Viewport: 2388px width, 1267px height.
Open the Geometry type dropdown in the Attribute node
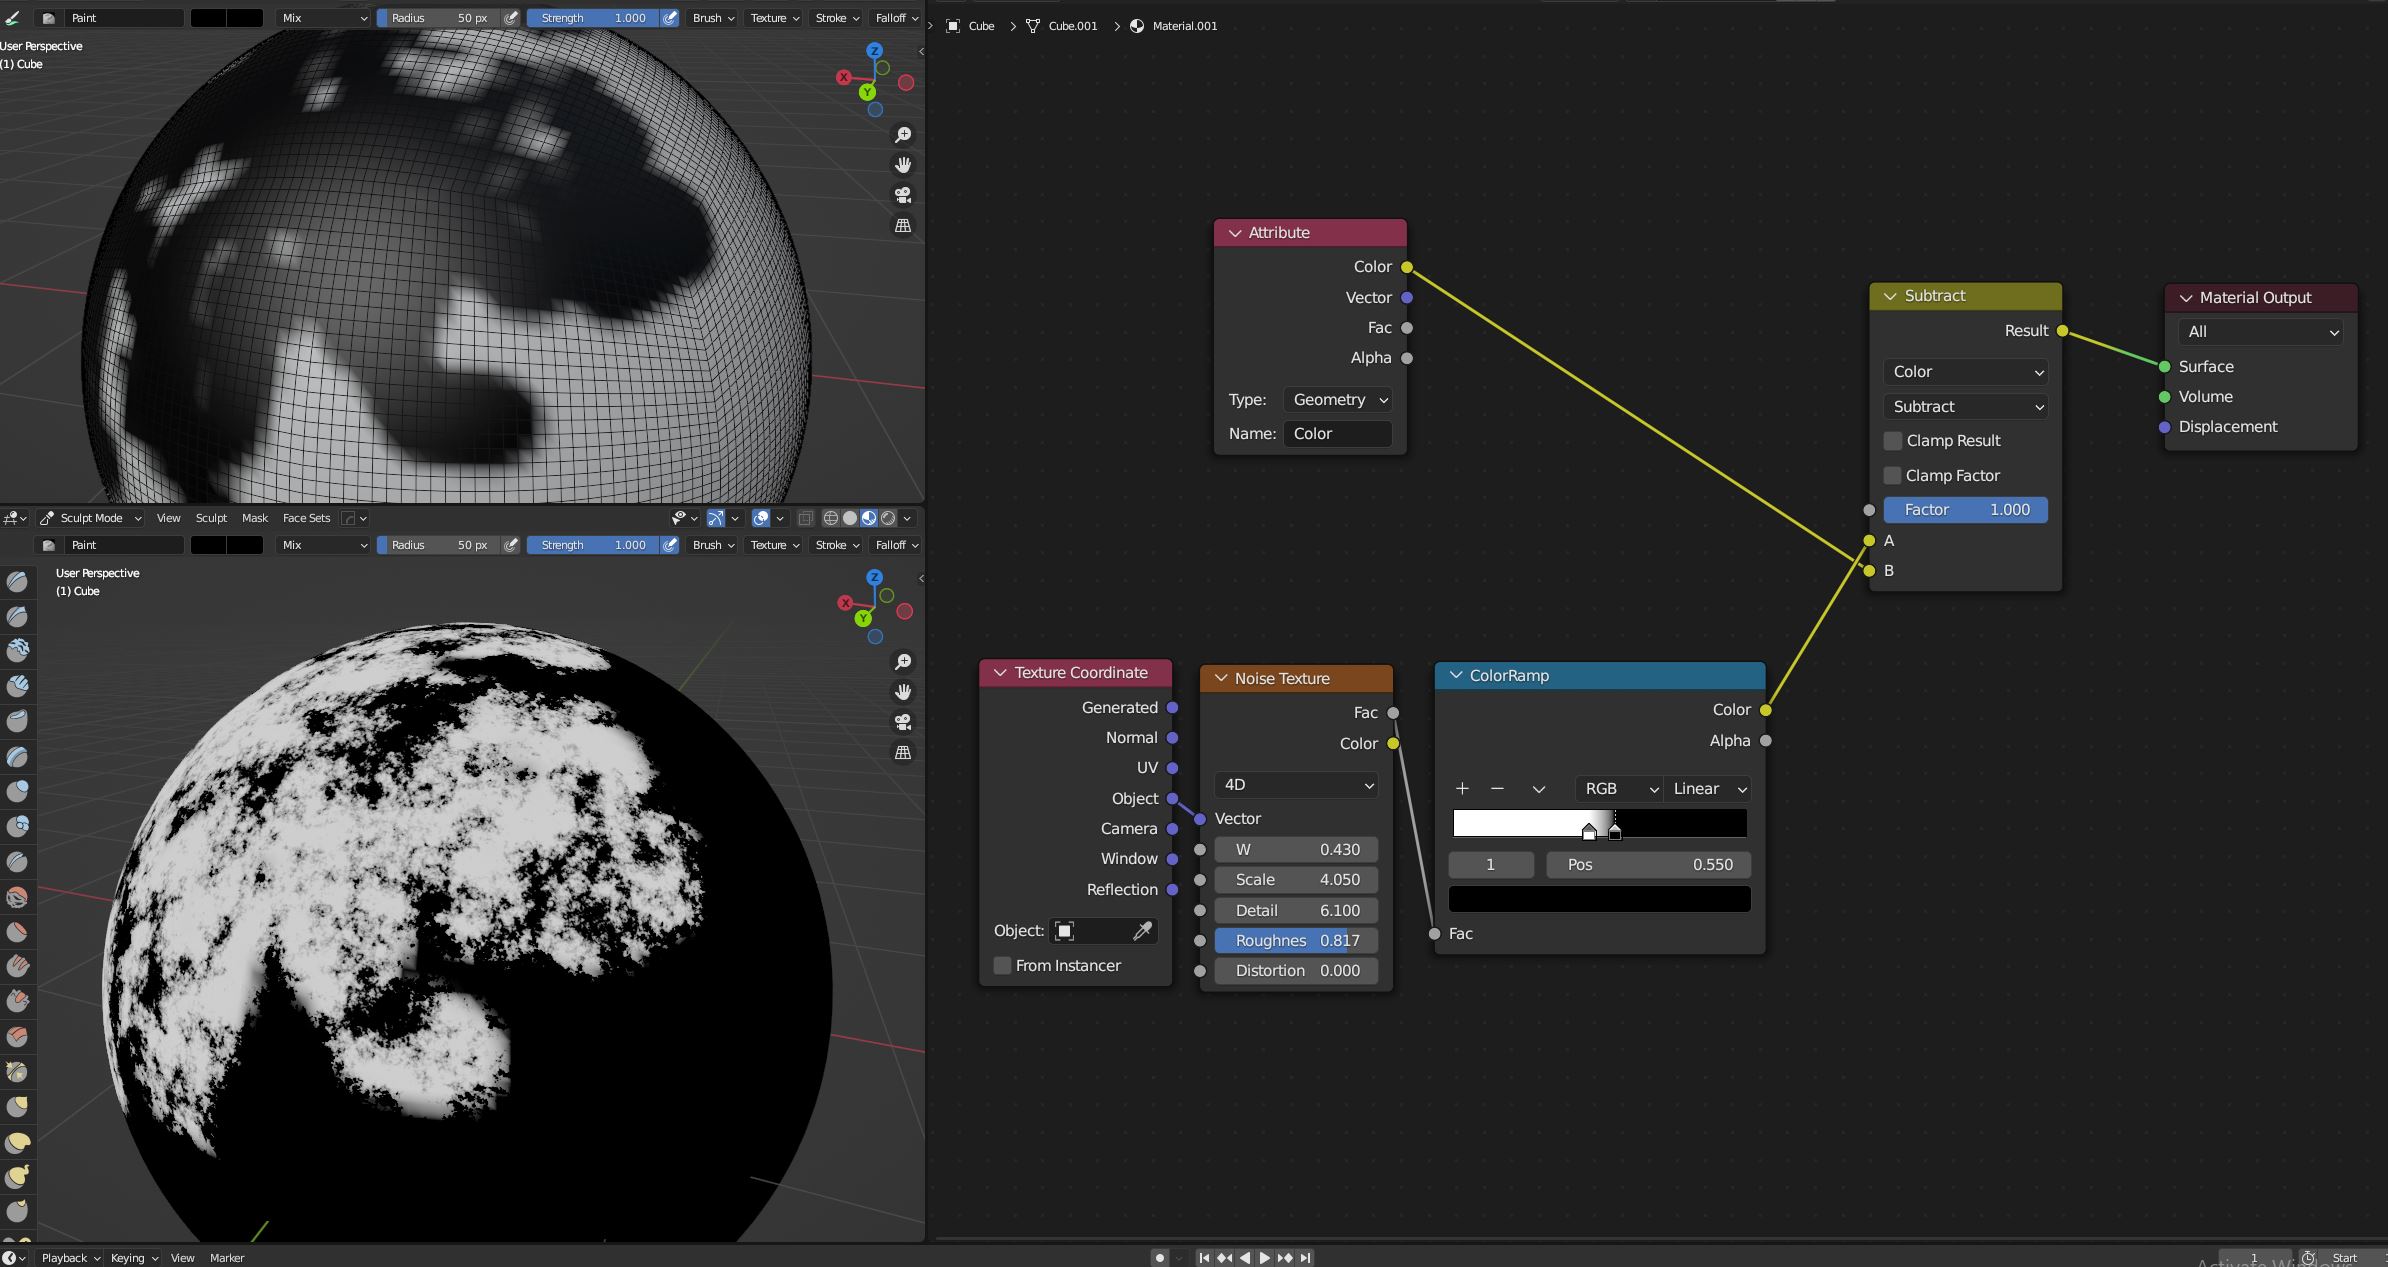pos(1336,399)
